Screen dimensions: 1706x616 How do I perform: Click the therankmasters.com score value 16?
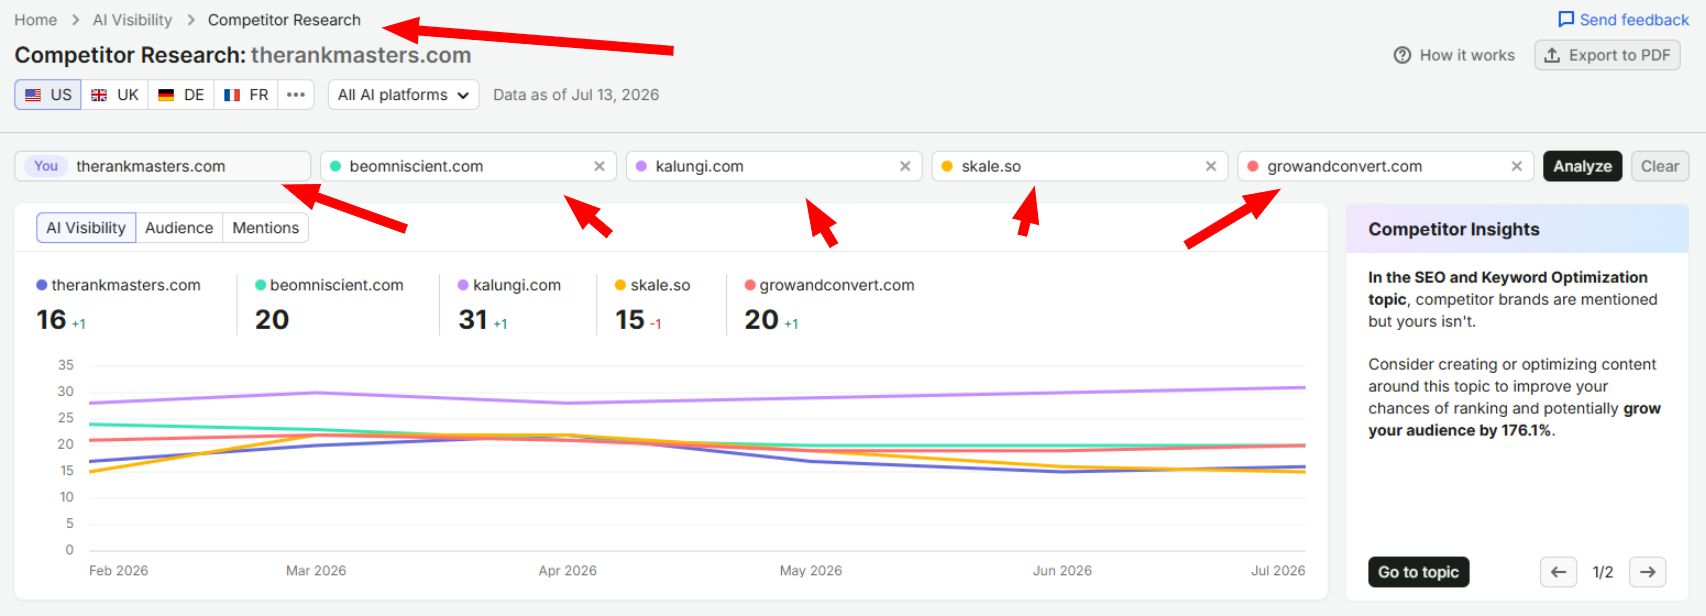pos(51,320)
